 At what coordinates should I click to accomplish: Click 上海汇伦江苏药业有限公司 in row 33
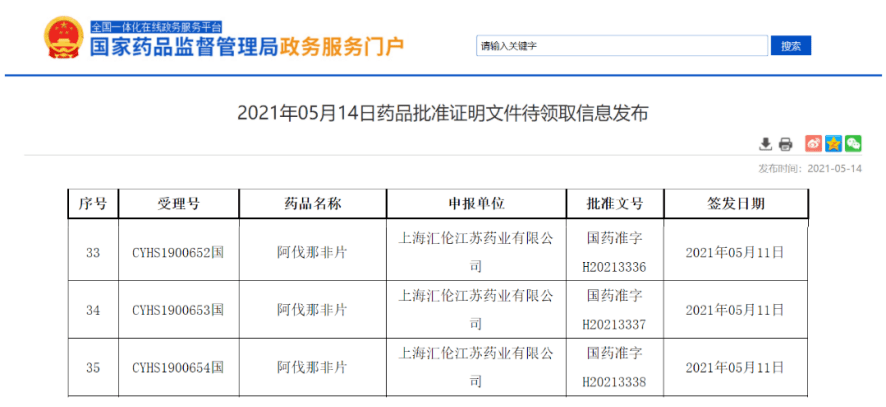click(476, 253)
